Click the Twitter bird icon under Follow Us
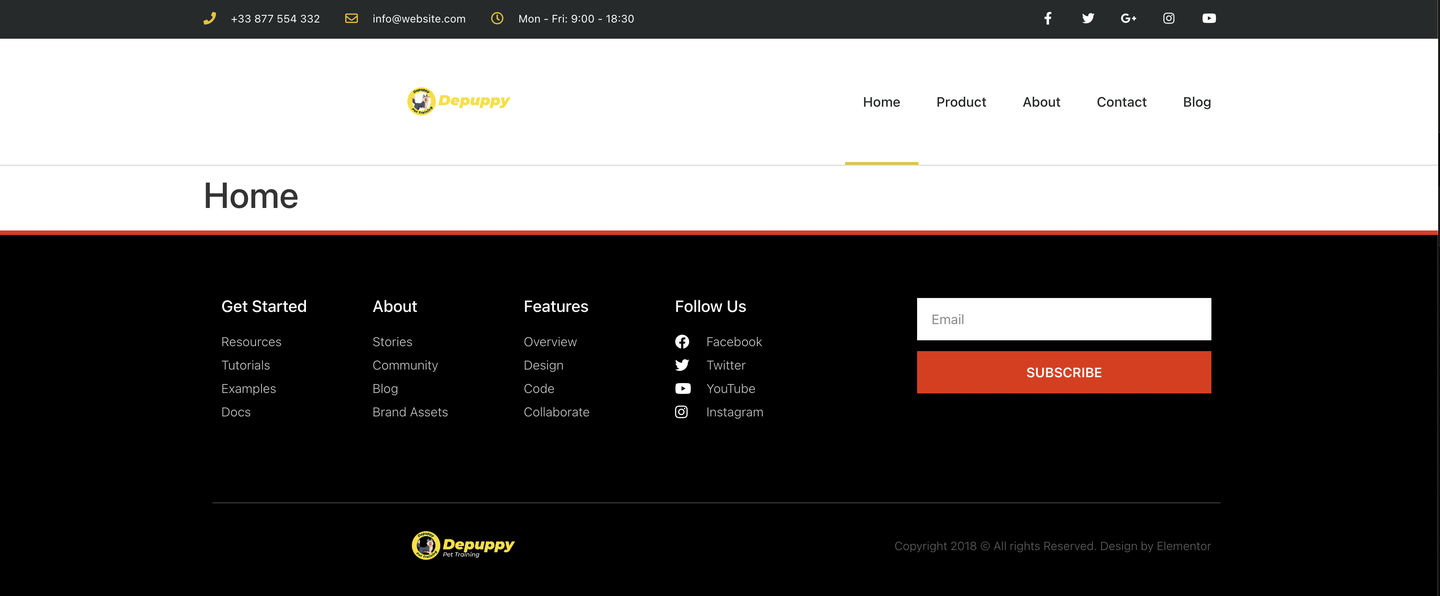The height and width of the screenshot is (596, 1440). point(682,365)
